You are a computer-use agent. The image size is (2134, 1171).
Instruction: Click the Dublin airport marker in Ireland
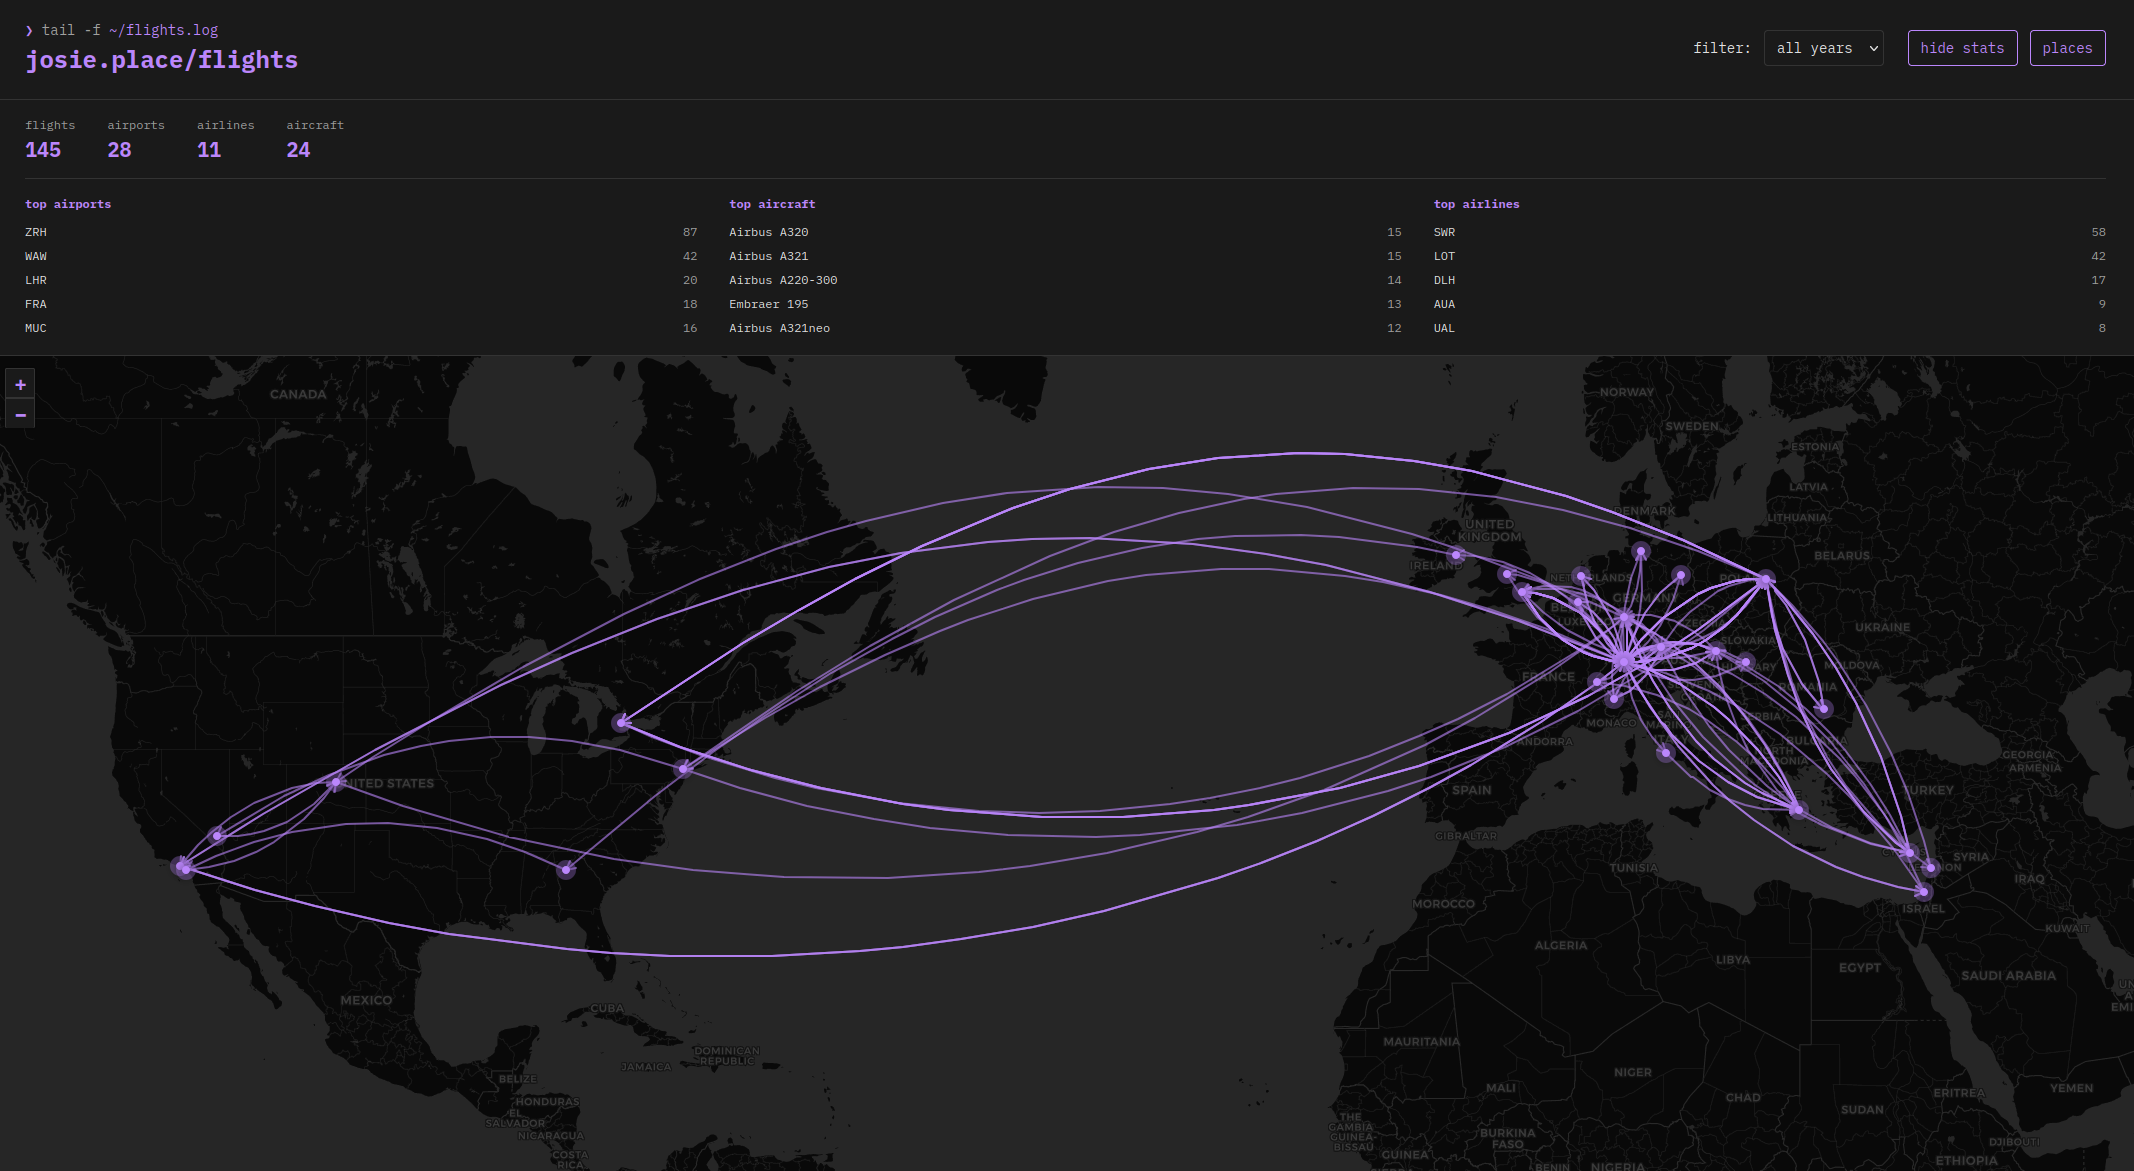(1456, 554)
